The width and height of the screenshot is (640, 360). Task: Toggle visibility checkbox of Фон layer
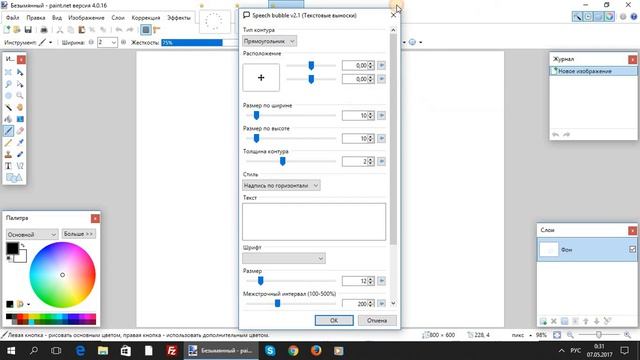632,249
